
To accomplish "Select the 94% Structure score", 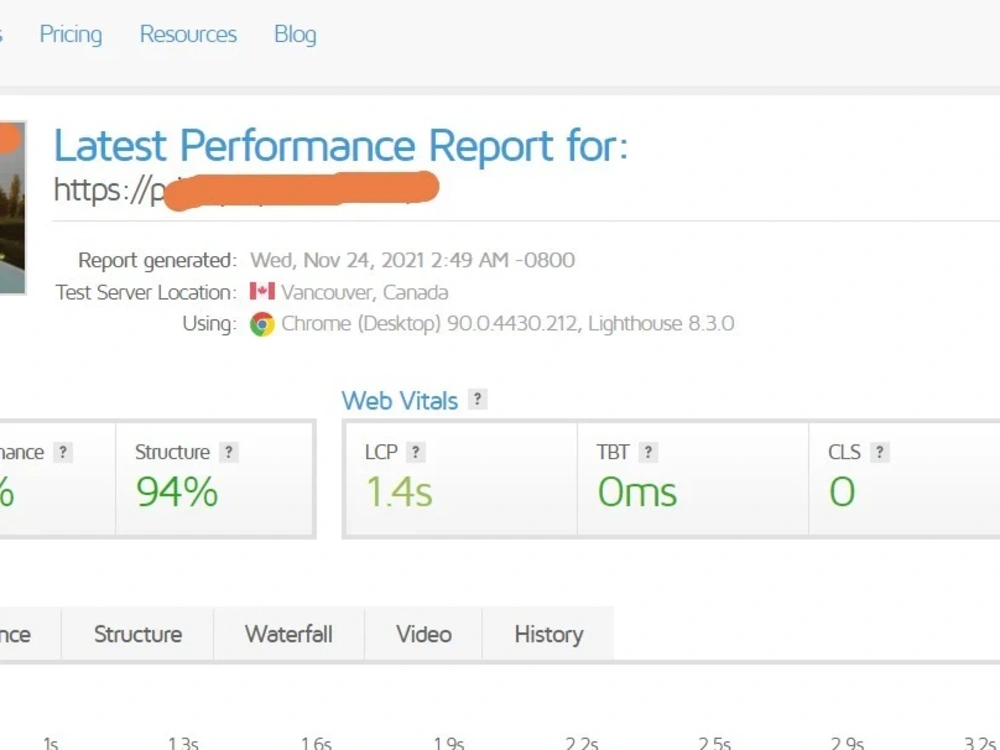I will 177,492.
